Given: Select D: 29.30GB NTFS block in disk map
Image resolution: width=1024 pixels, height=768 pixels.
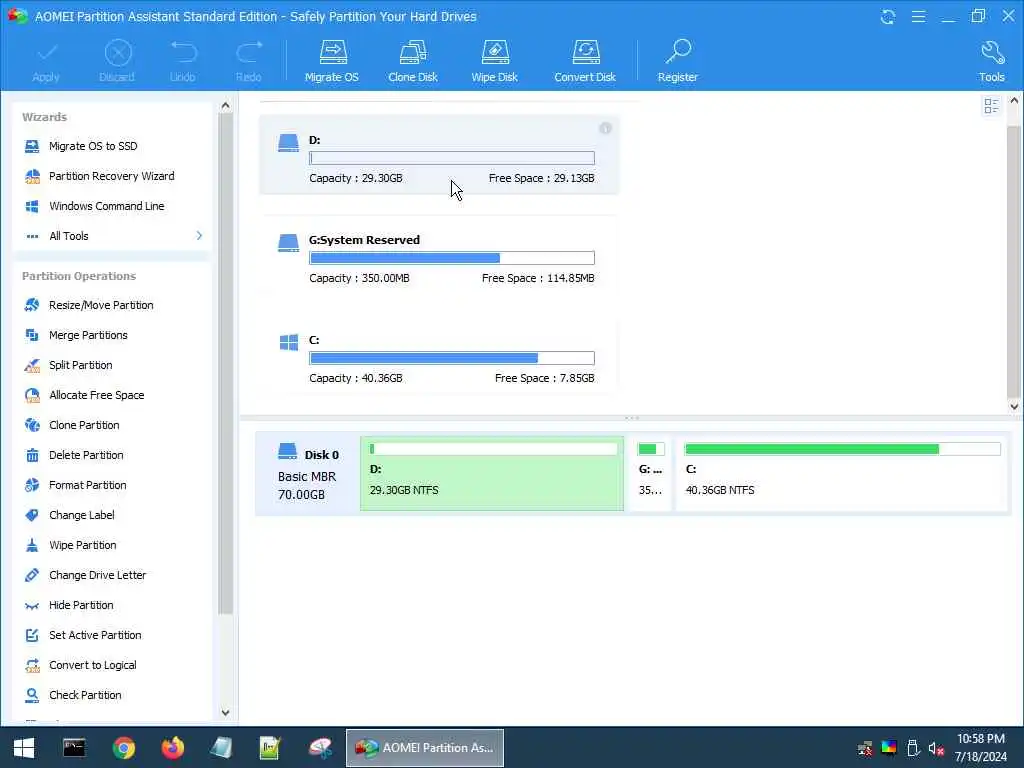Looking at the screenshot, I should click(492, 473).
